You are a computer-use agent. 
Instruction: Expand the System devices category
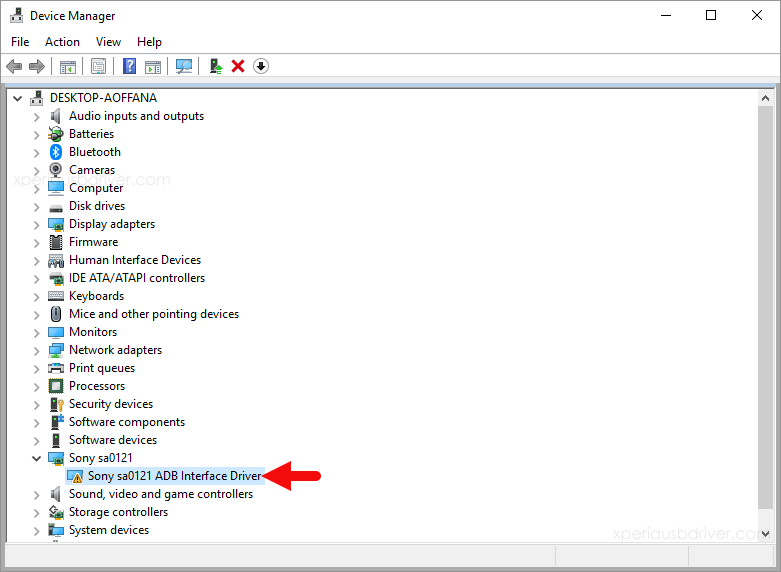(36, 531)
